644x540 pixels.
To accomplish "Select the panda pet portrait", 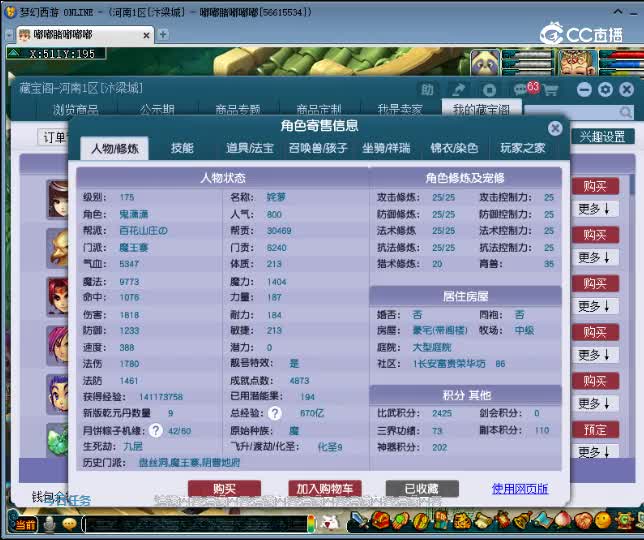I will point(486,62).
